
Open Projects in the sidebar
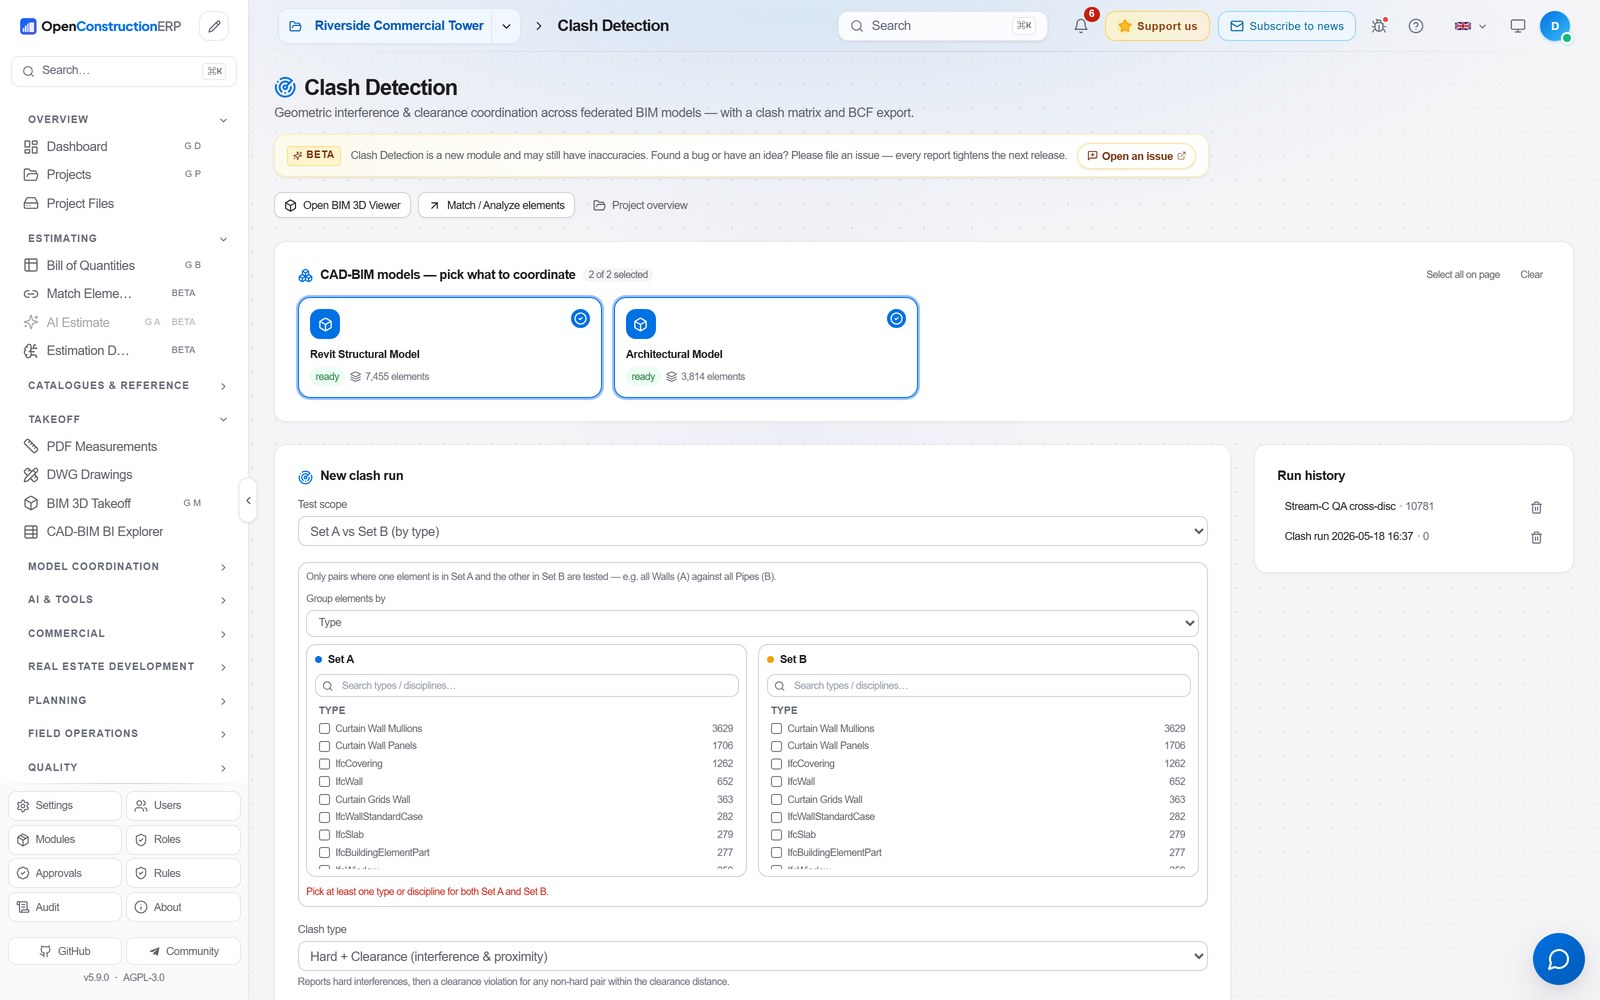(x=124, y=174)
